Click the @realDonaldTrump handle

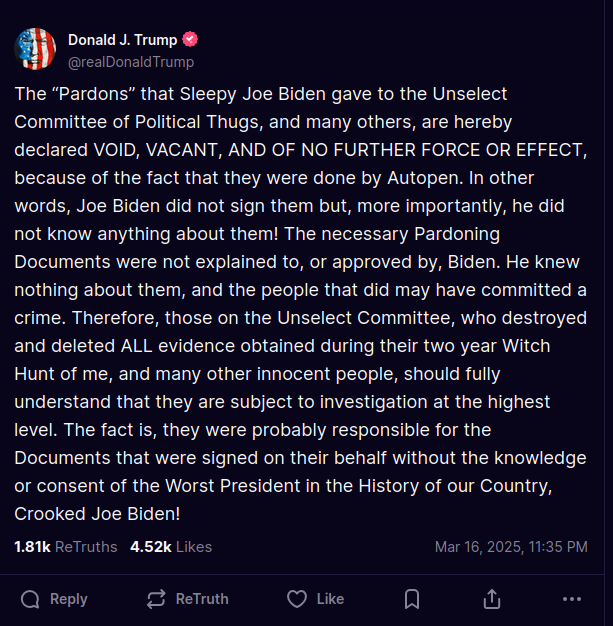pyautogui.click(x=131, y=62)
